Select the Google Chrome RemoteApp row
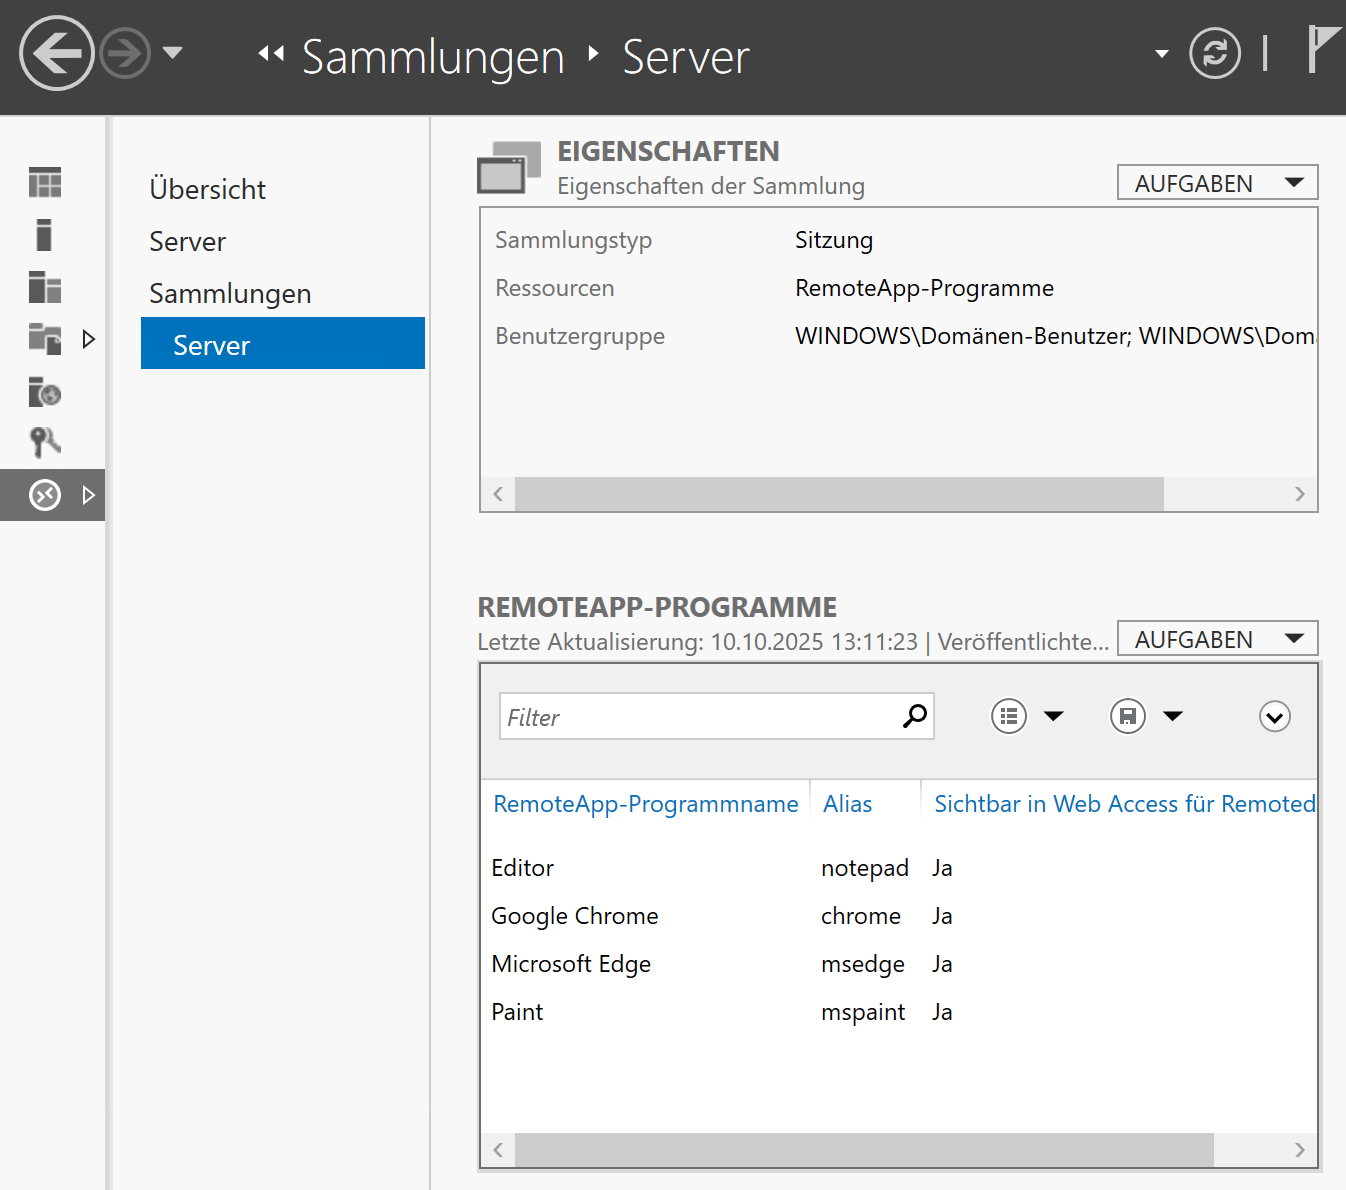Image resolution: width=1346 pixels, height=1190 pixels. pyautogui.click(x=575, y=916)
